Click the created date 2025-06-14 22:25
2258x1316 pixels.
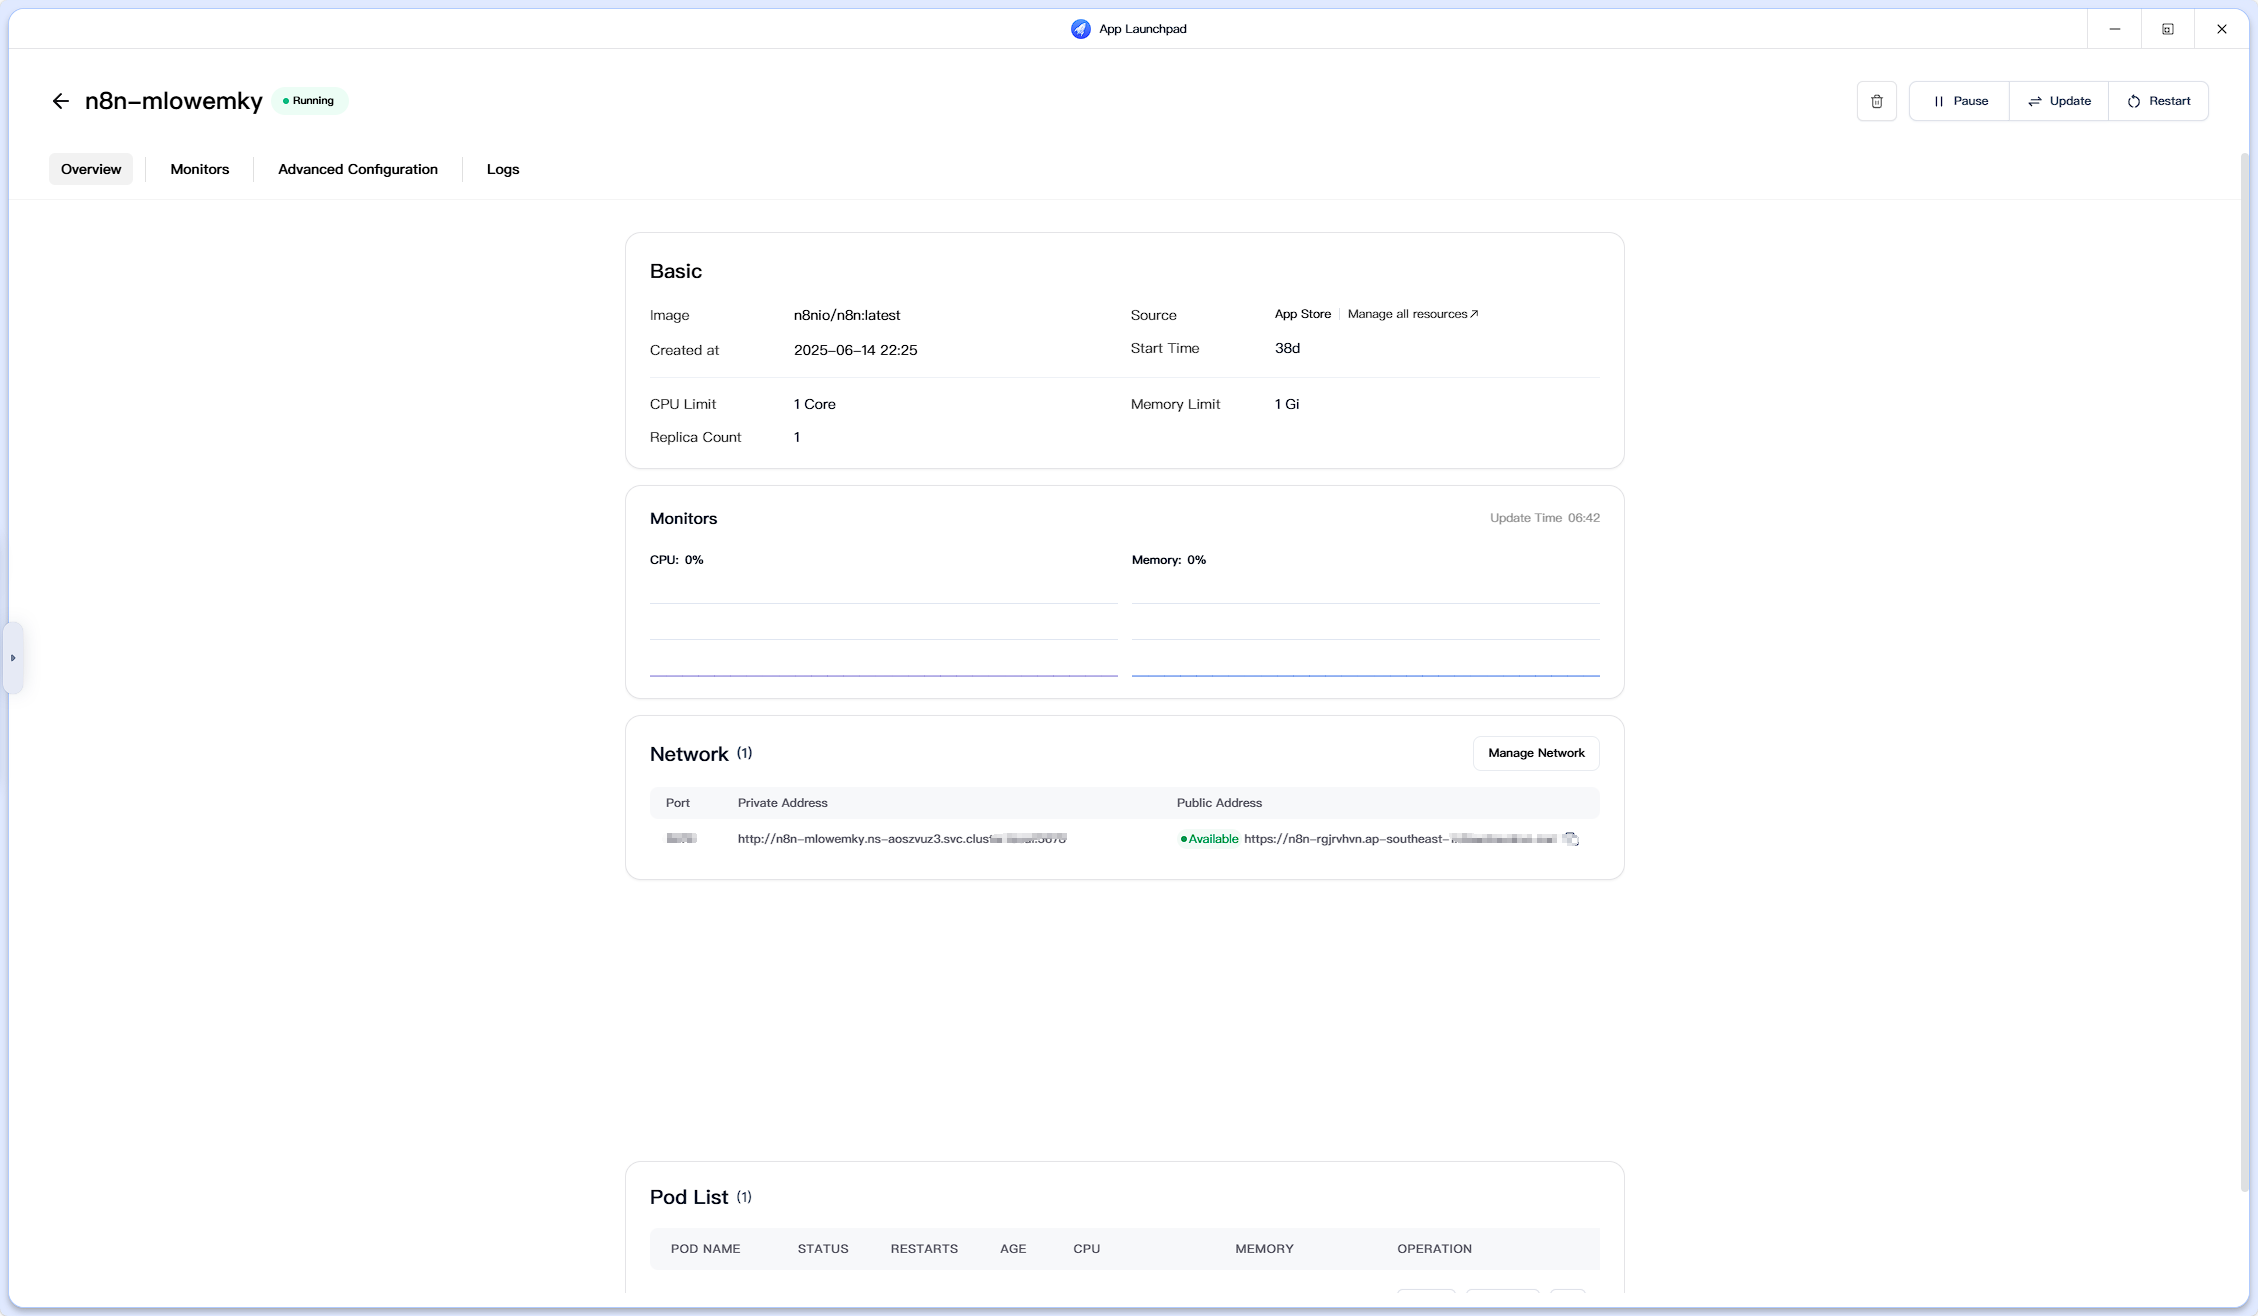point(855,350)
